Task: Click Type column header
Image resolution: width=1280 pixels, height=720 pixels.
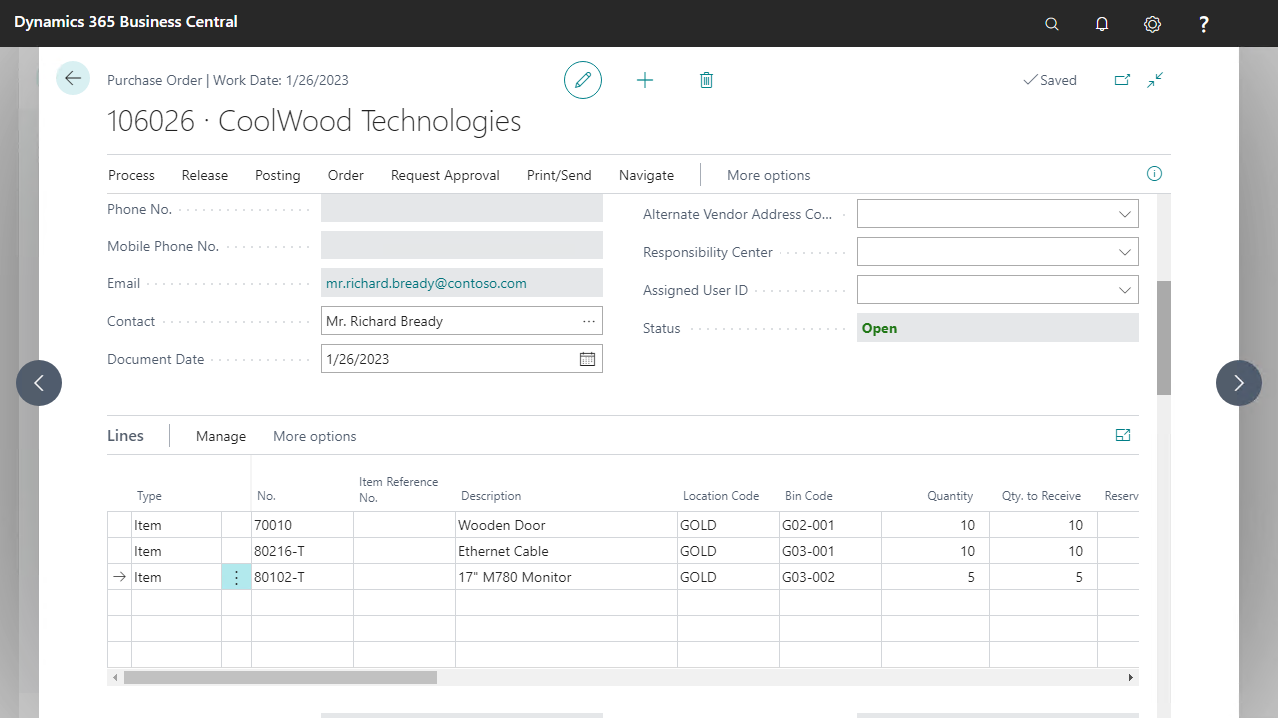Action: click(149, 496)
